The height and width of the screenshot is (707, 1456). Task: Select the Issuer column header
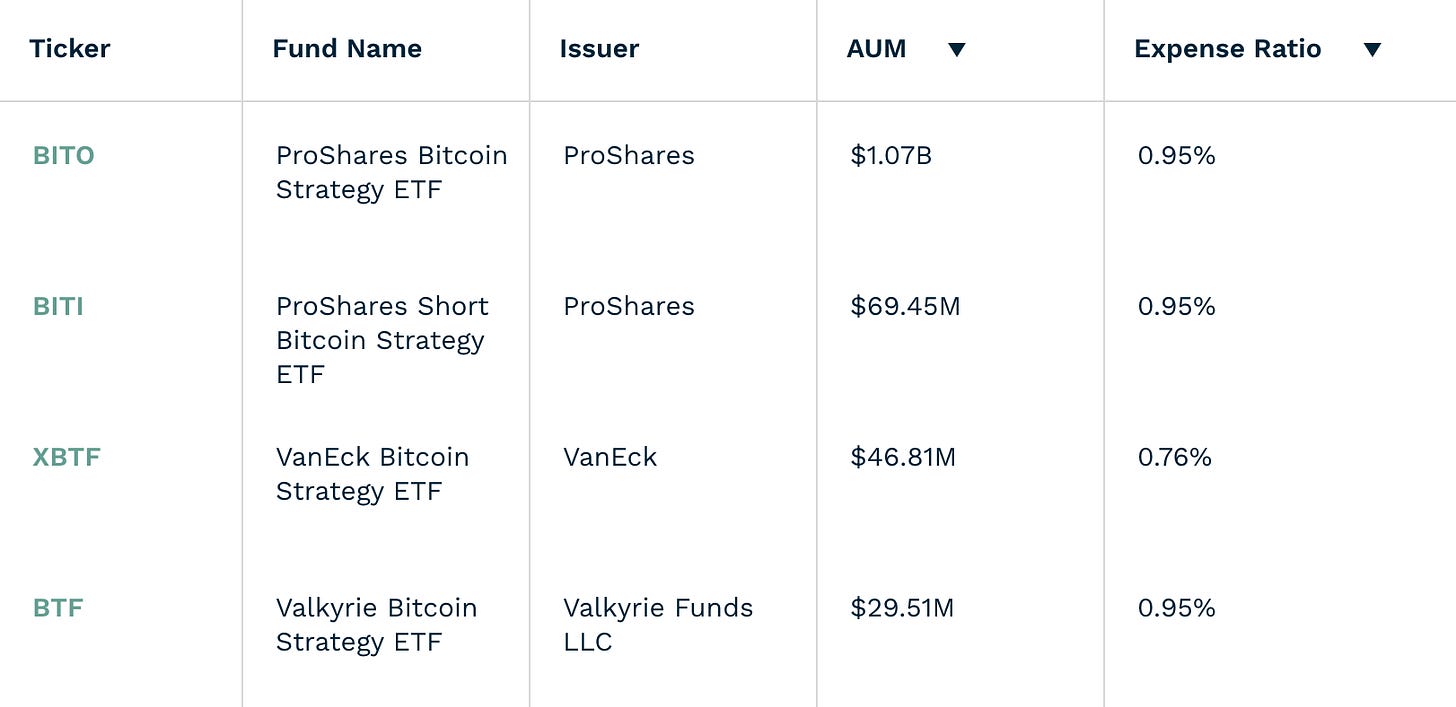coord(599,49)
